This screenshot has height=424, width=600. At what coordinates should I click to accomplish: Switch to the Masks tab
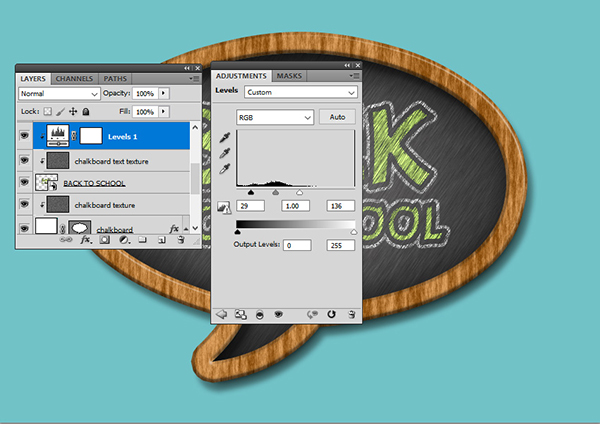point(290,76)
